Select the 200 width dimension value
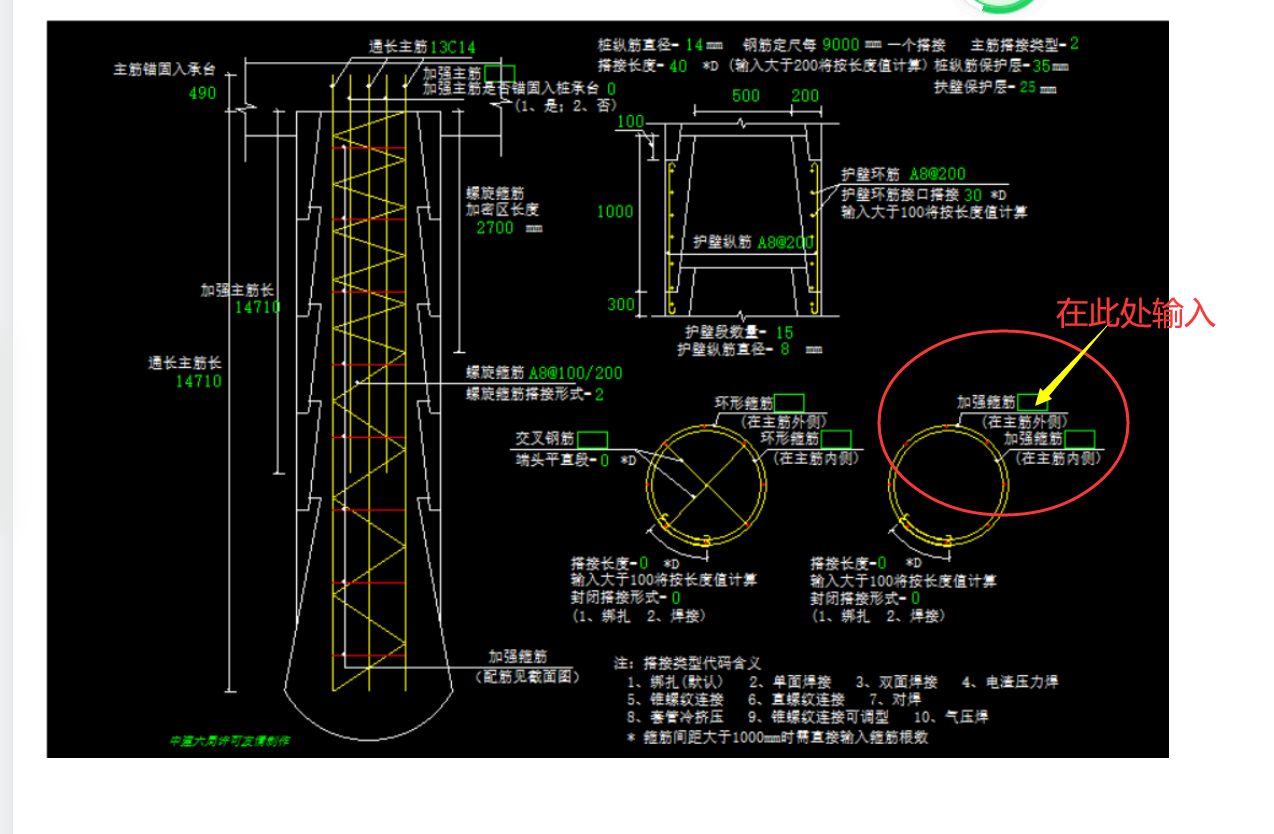Viewport: 1274px width, 834px height. [x=805, y=97]
